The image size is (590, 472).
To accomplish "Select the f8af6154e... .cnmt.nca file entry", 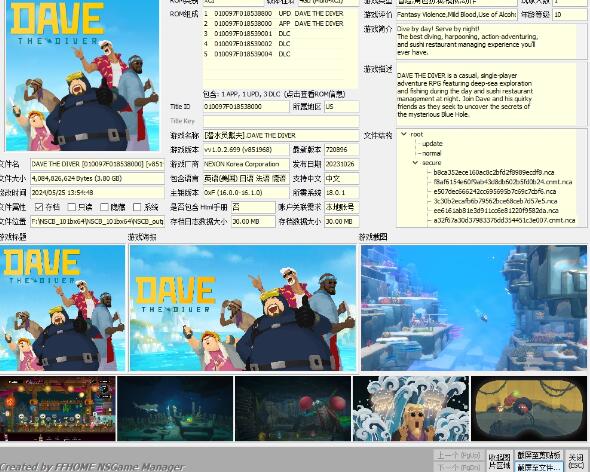I will (503, 182).
